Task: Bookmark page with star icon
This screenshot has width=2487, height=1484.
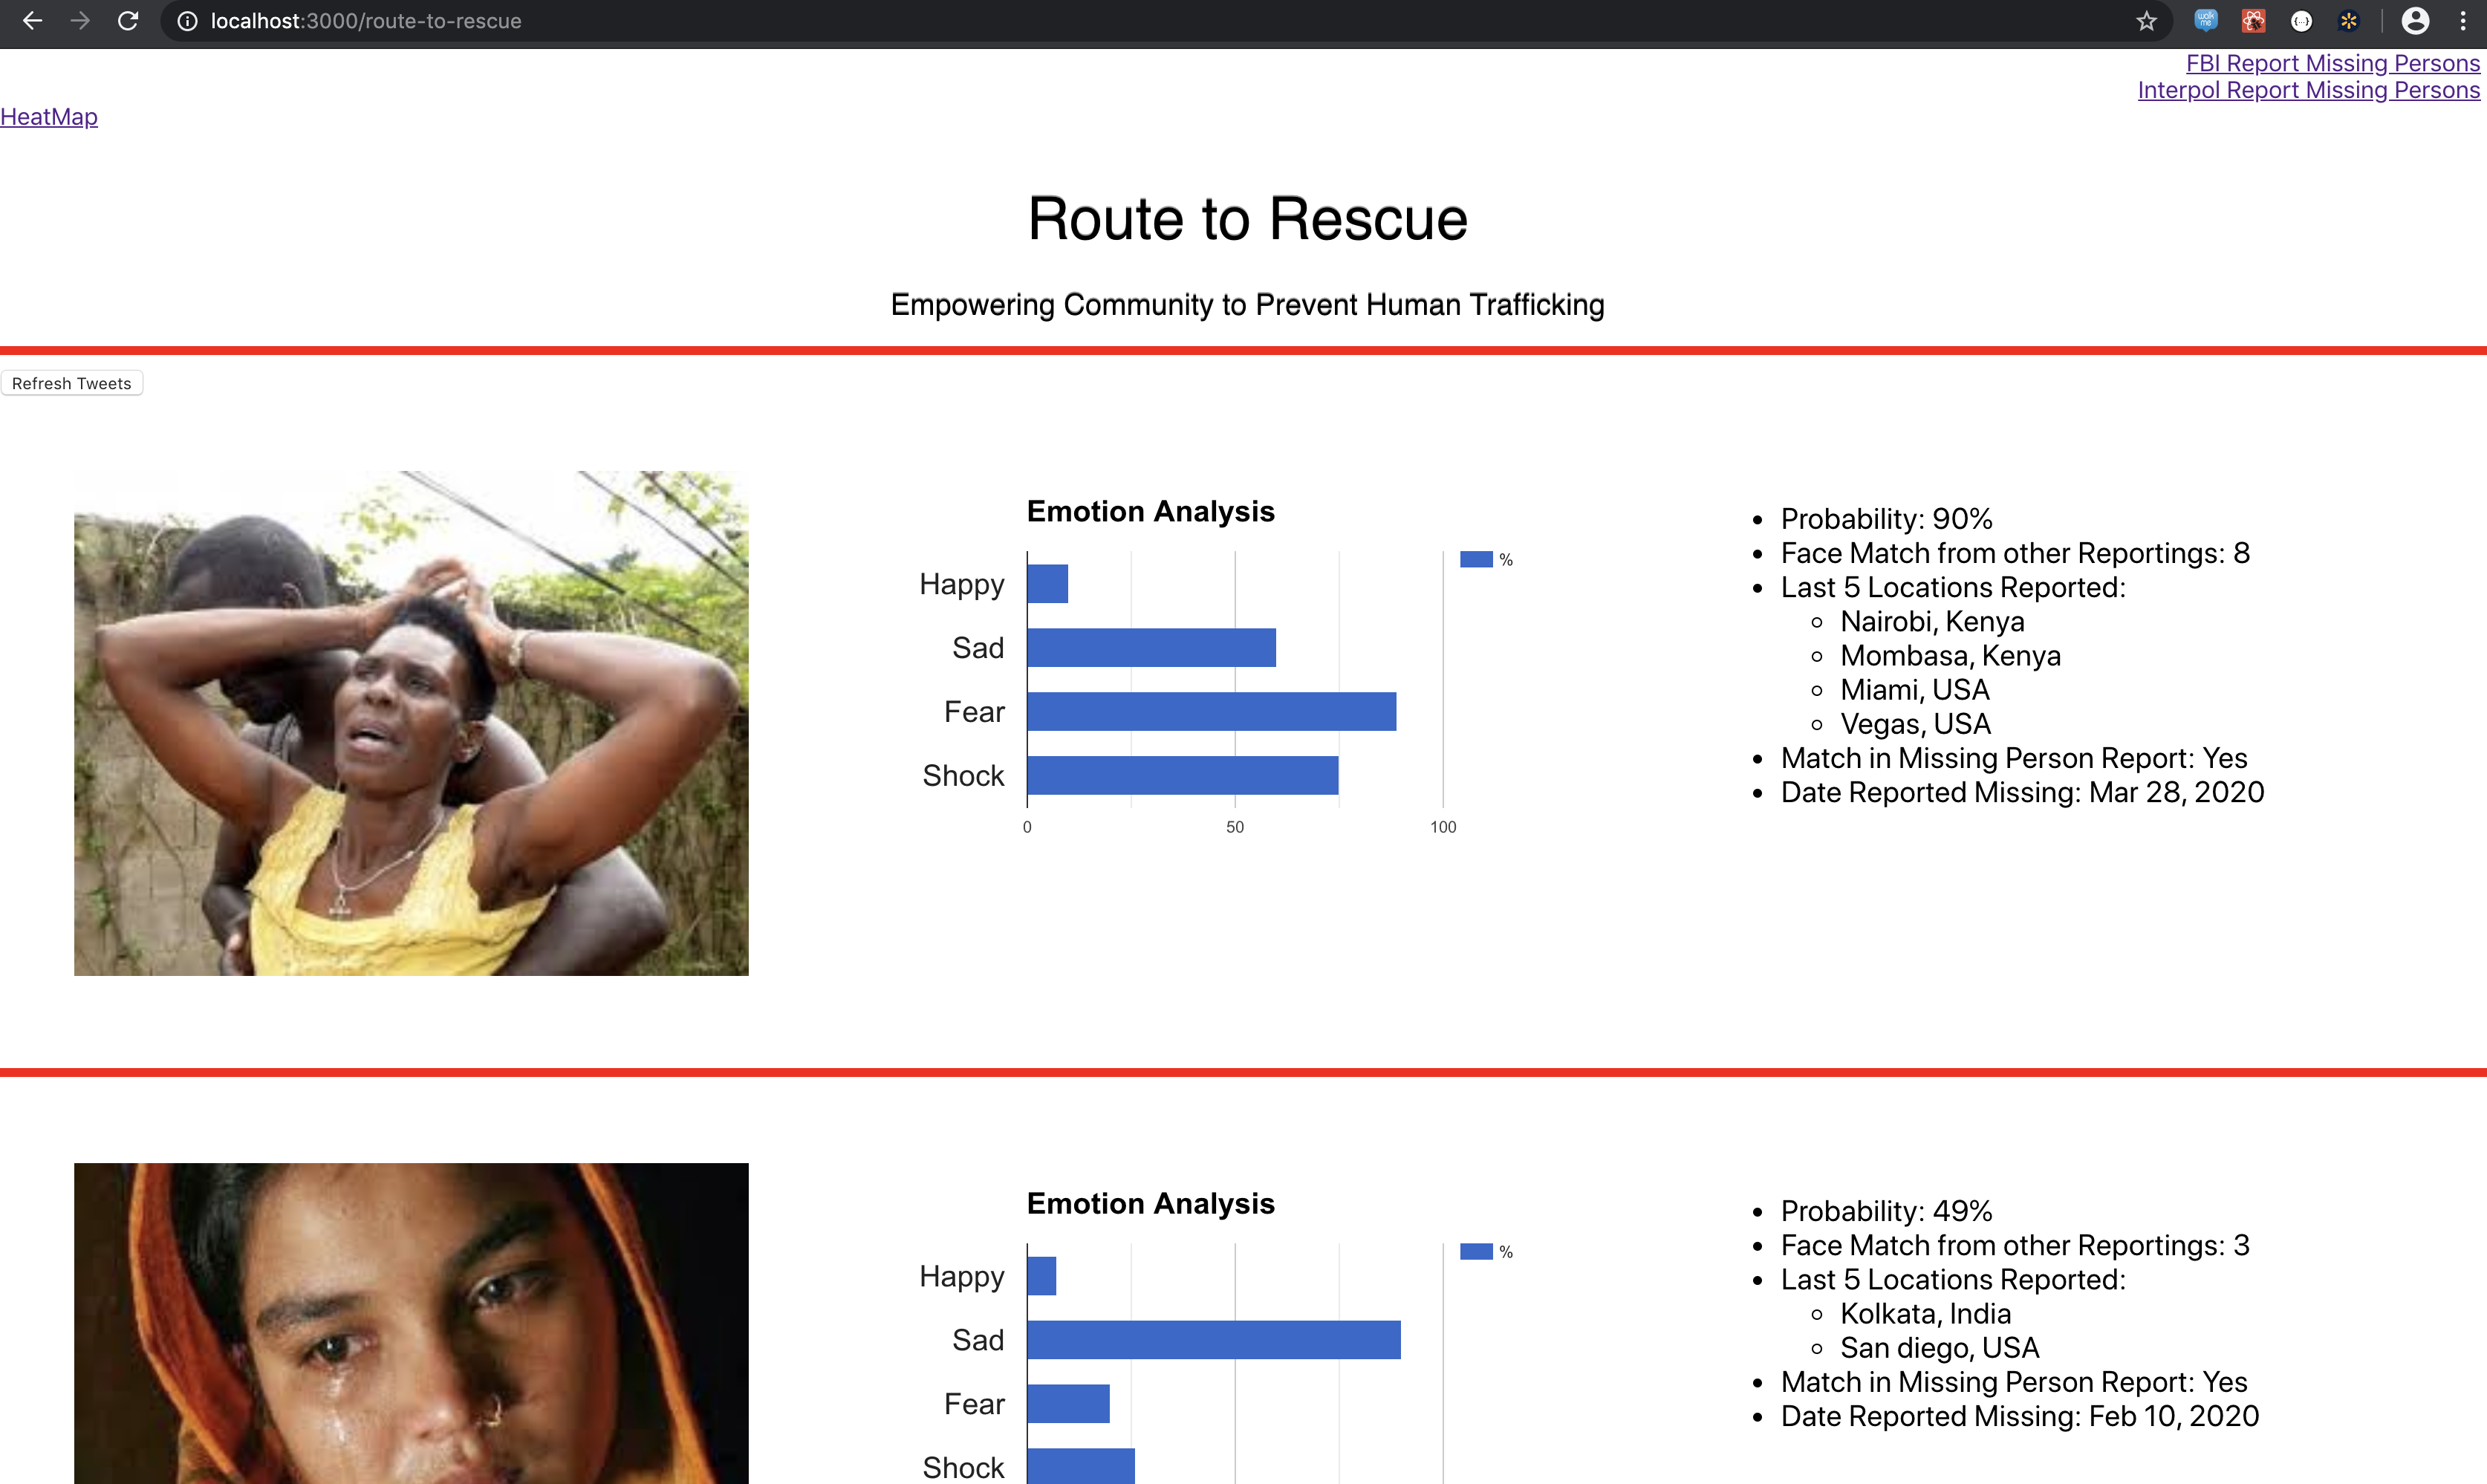Action: (2146, 21)
